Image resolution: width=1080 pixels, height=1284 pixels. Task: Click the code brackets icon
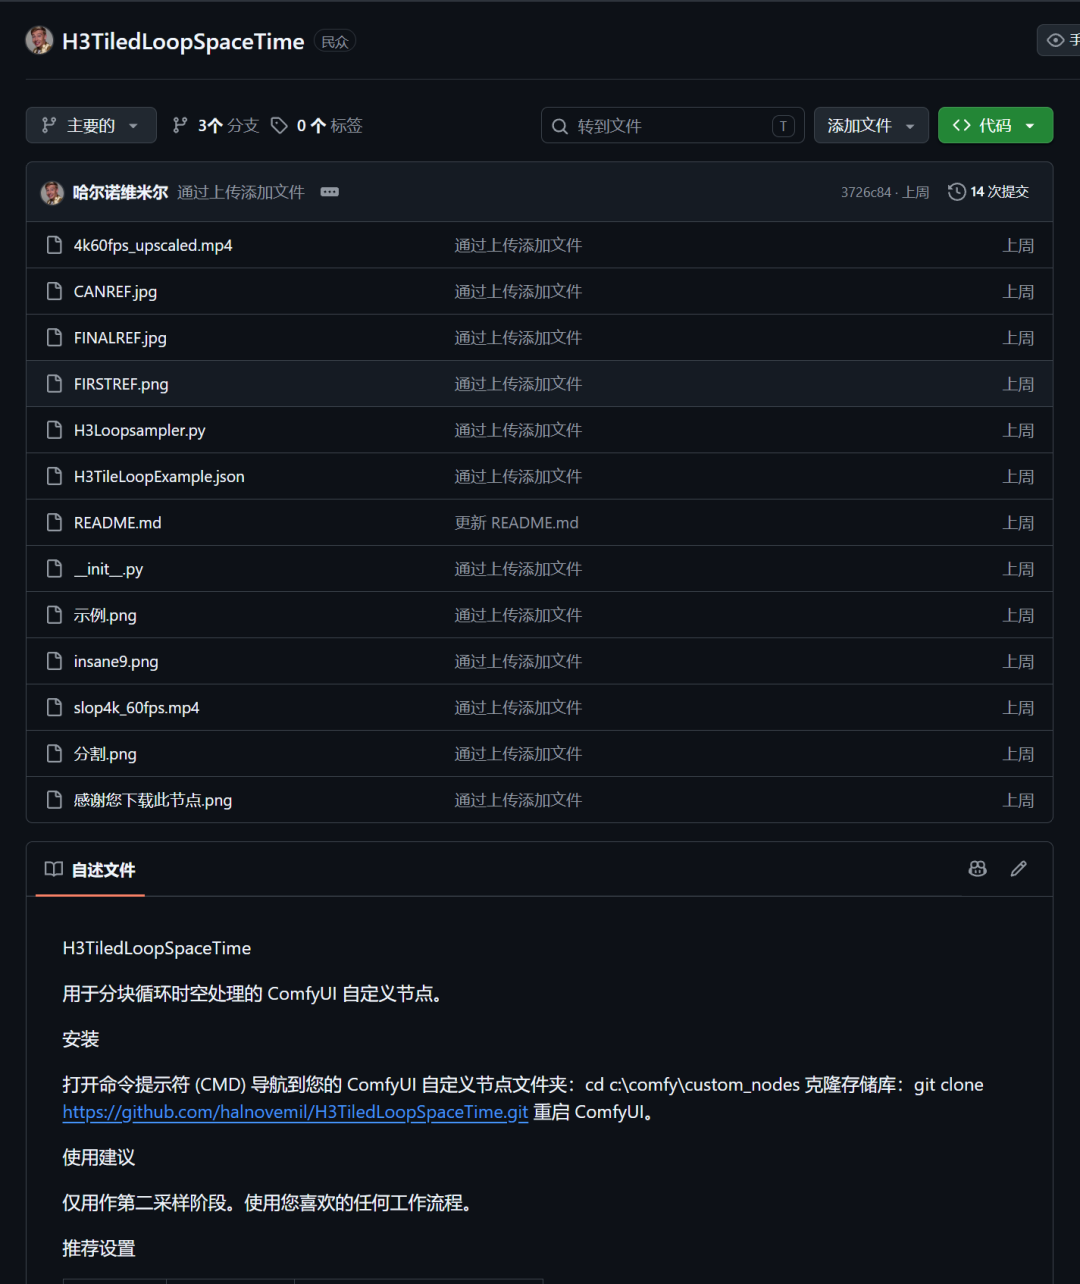[961, 125]
